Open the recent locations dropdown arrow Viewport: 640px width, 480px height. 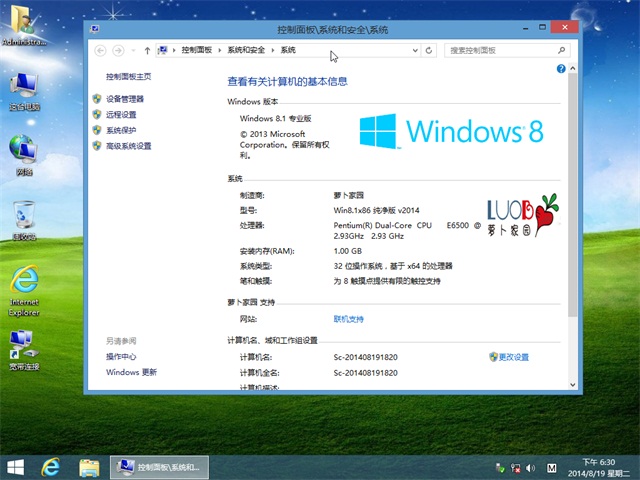(x=133, y=50)
